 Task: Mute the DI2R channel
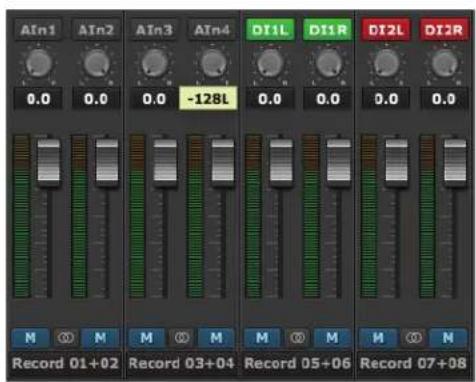tap(448, 338)
